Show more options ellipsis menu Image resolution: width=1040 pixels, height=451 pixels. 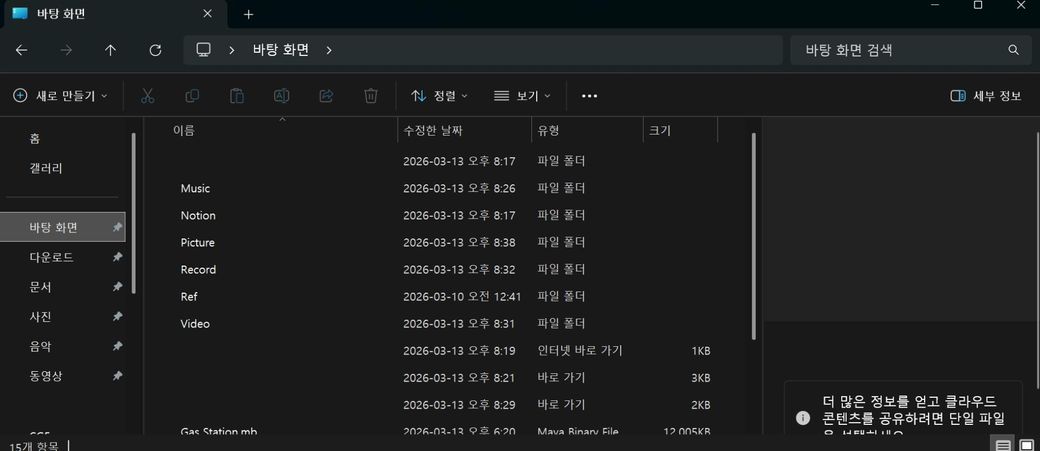[589, 96]
